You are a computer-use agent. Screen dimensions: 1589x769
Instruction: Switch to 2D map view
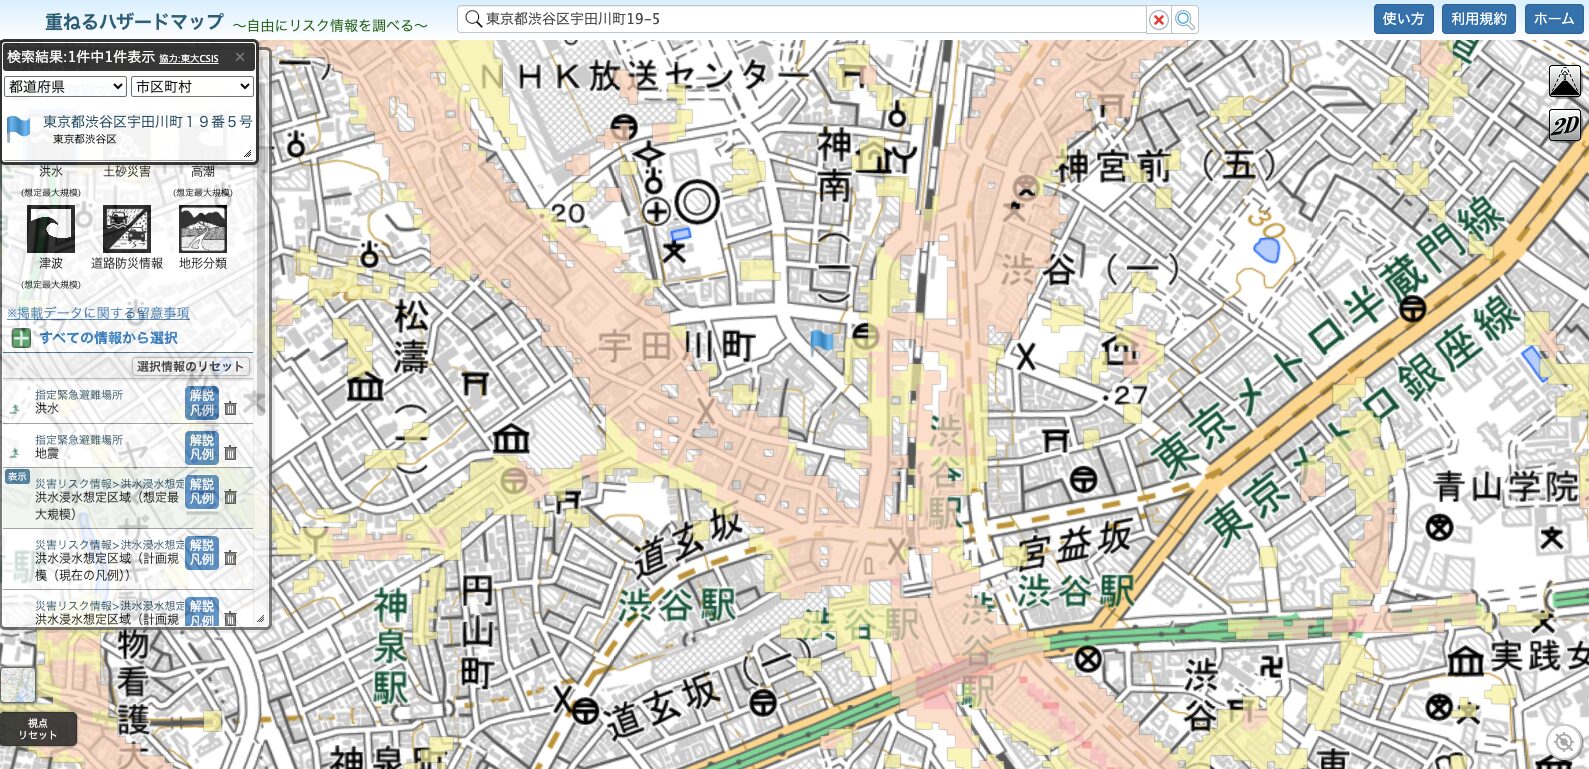click(x=1564, y=125)
